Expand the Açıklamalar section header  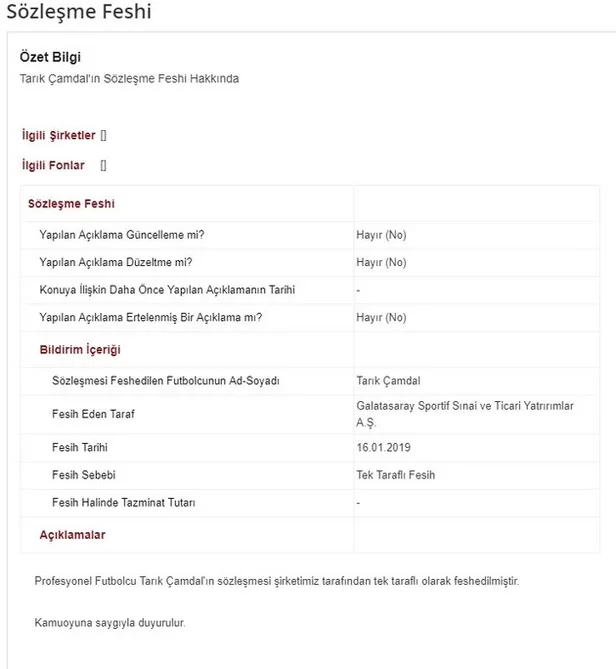coord(72,535)
